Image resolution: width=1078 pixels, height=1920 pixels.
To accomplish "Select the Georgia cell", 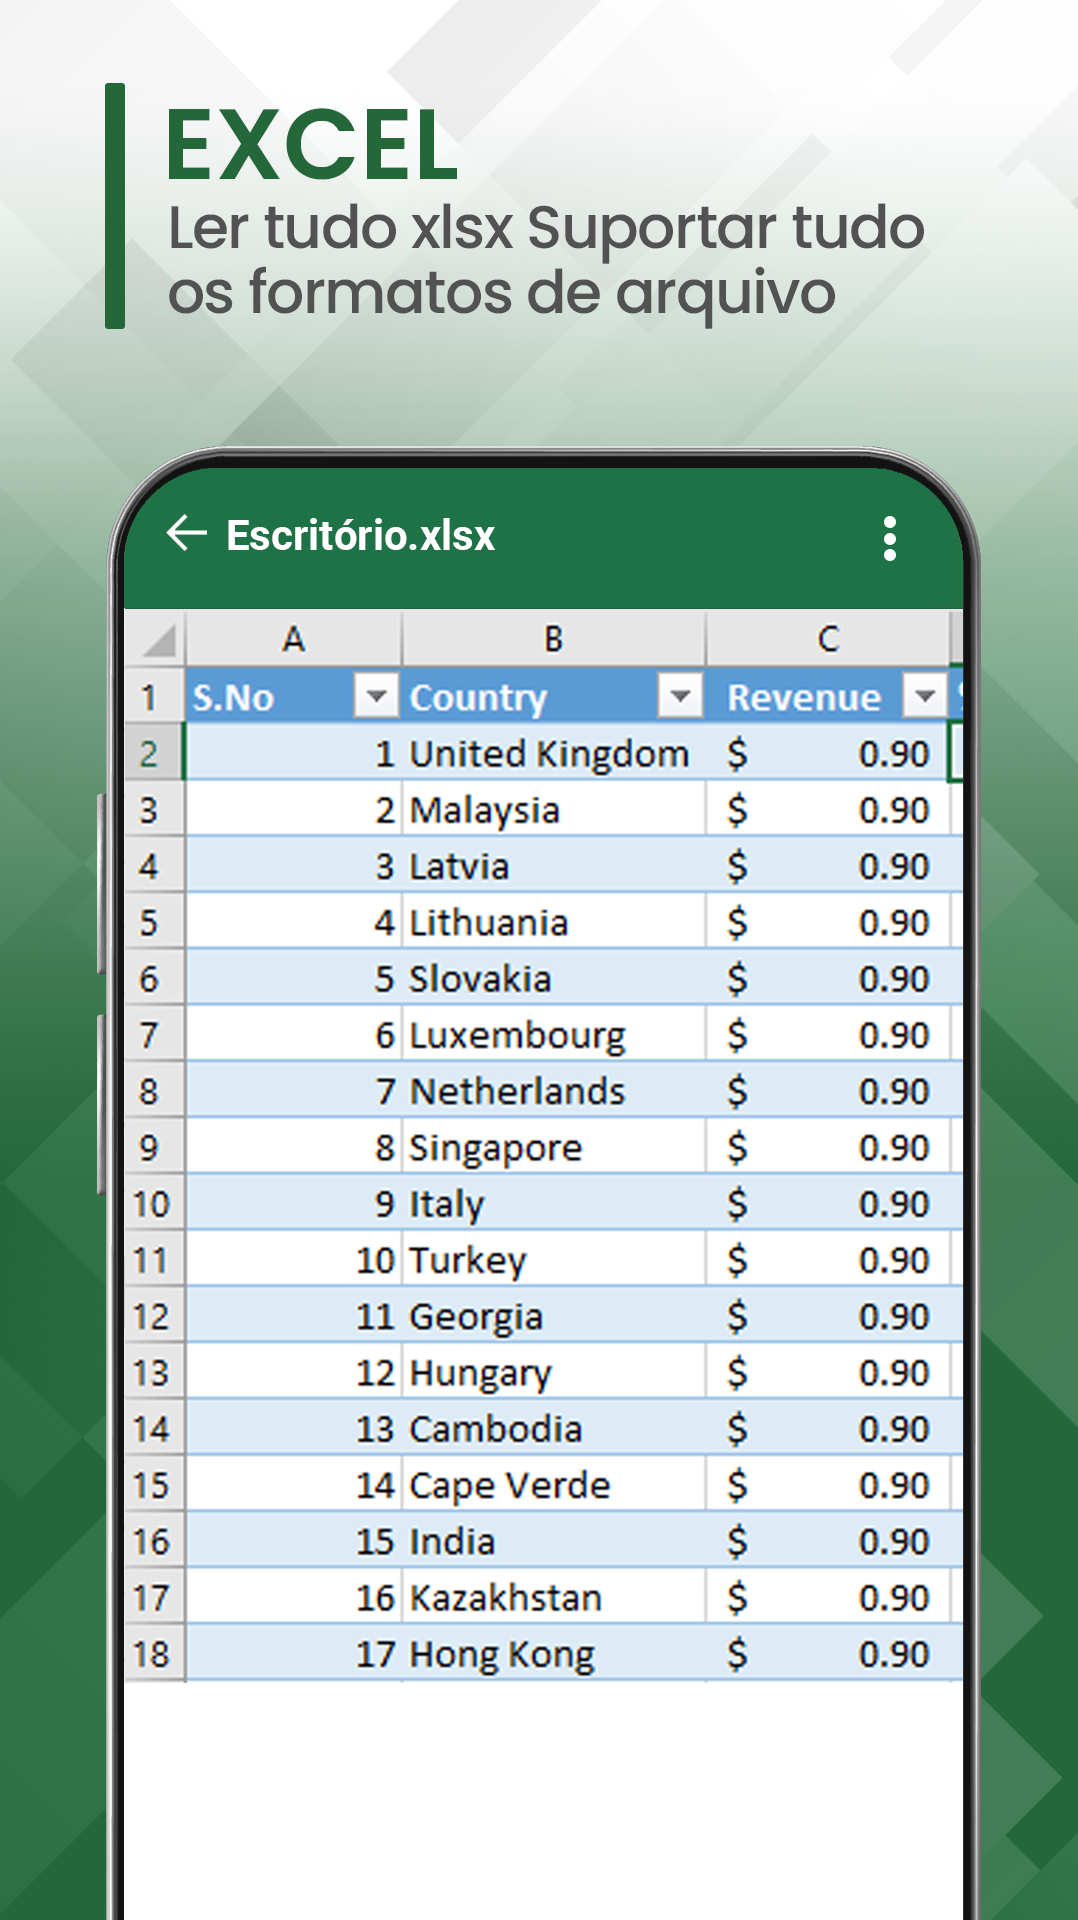I will [x=554, y=1315].
